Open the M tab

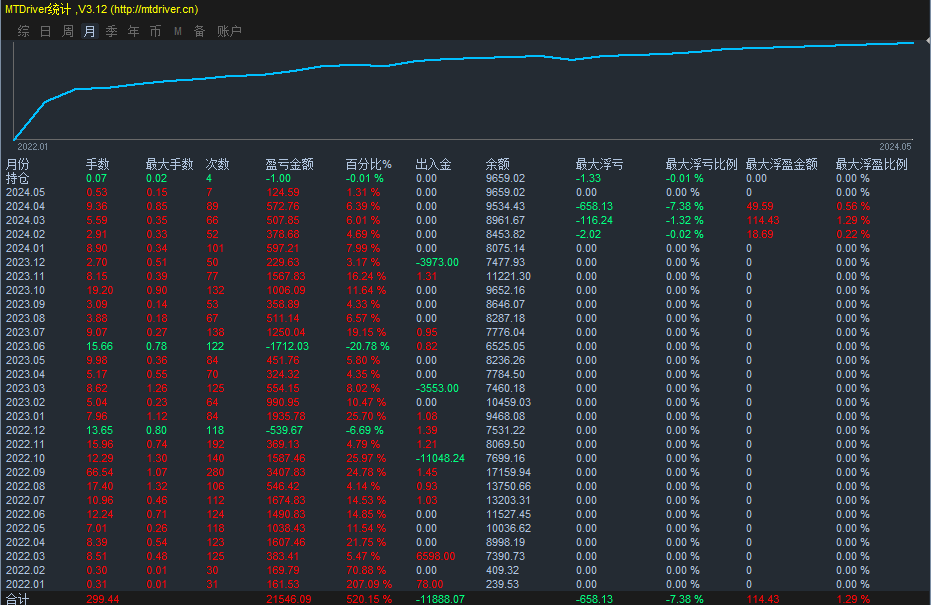(178, 31)
